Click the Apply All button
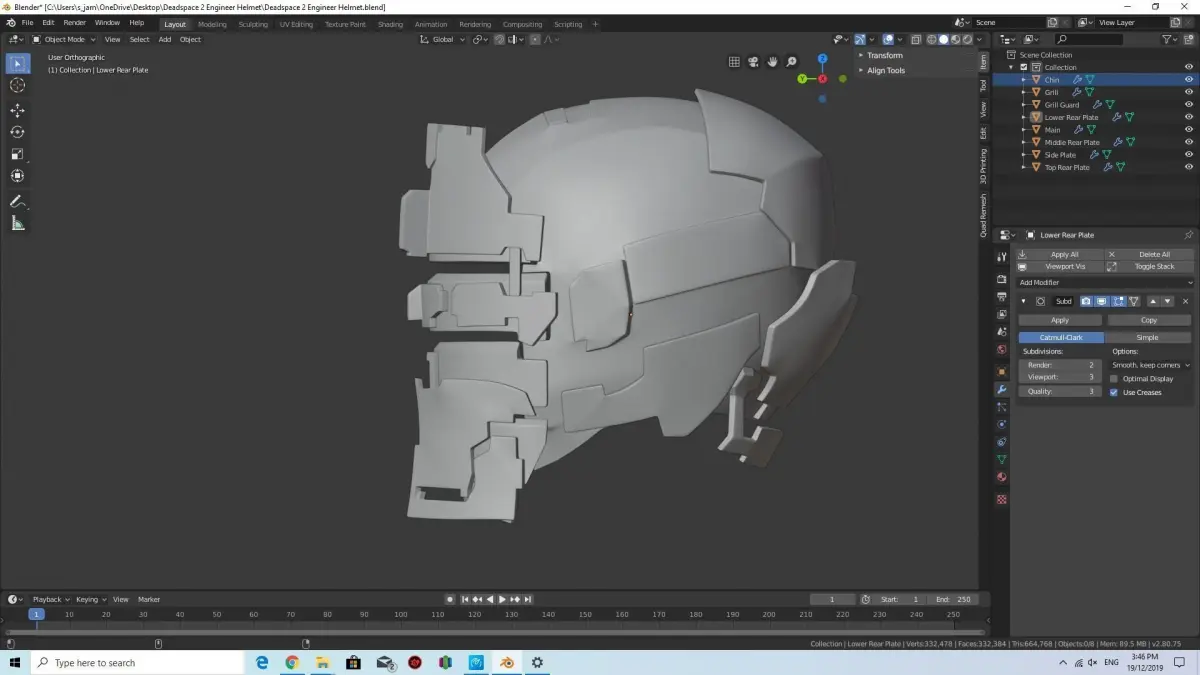This screenshot has width=1200, height=675. point(1060,254)
